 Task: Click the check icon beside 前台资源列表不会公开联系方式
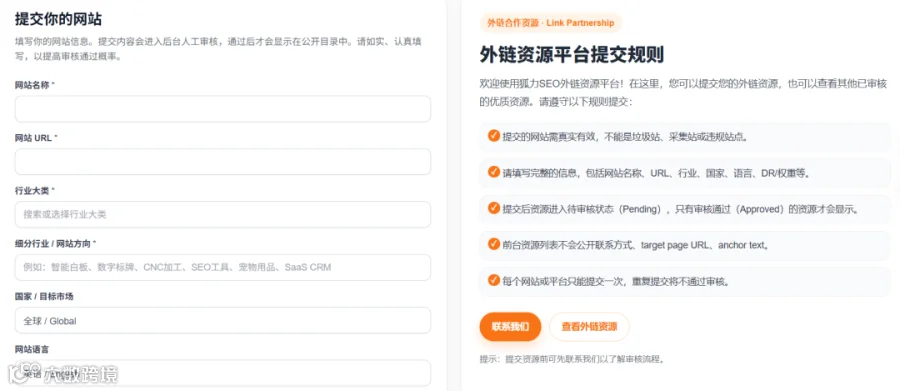coord(494,244)
